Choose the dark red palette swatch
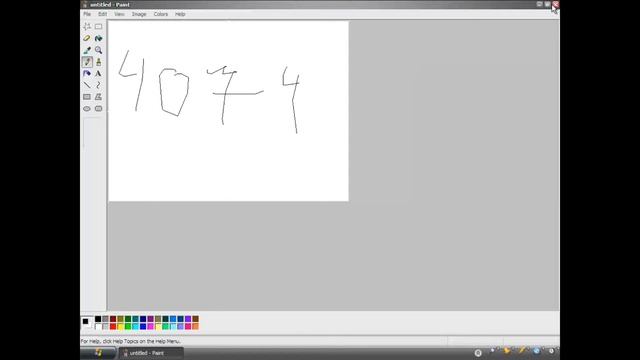The height and width of the screenshot is (360, 640). click(113, 319)
